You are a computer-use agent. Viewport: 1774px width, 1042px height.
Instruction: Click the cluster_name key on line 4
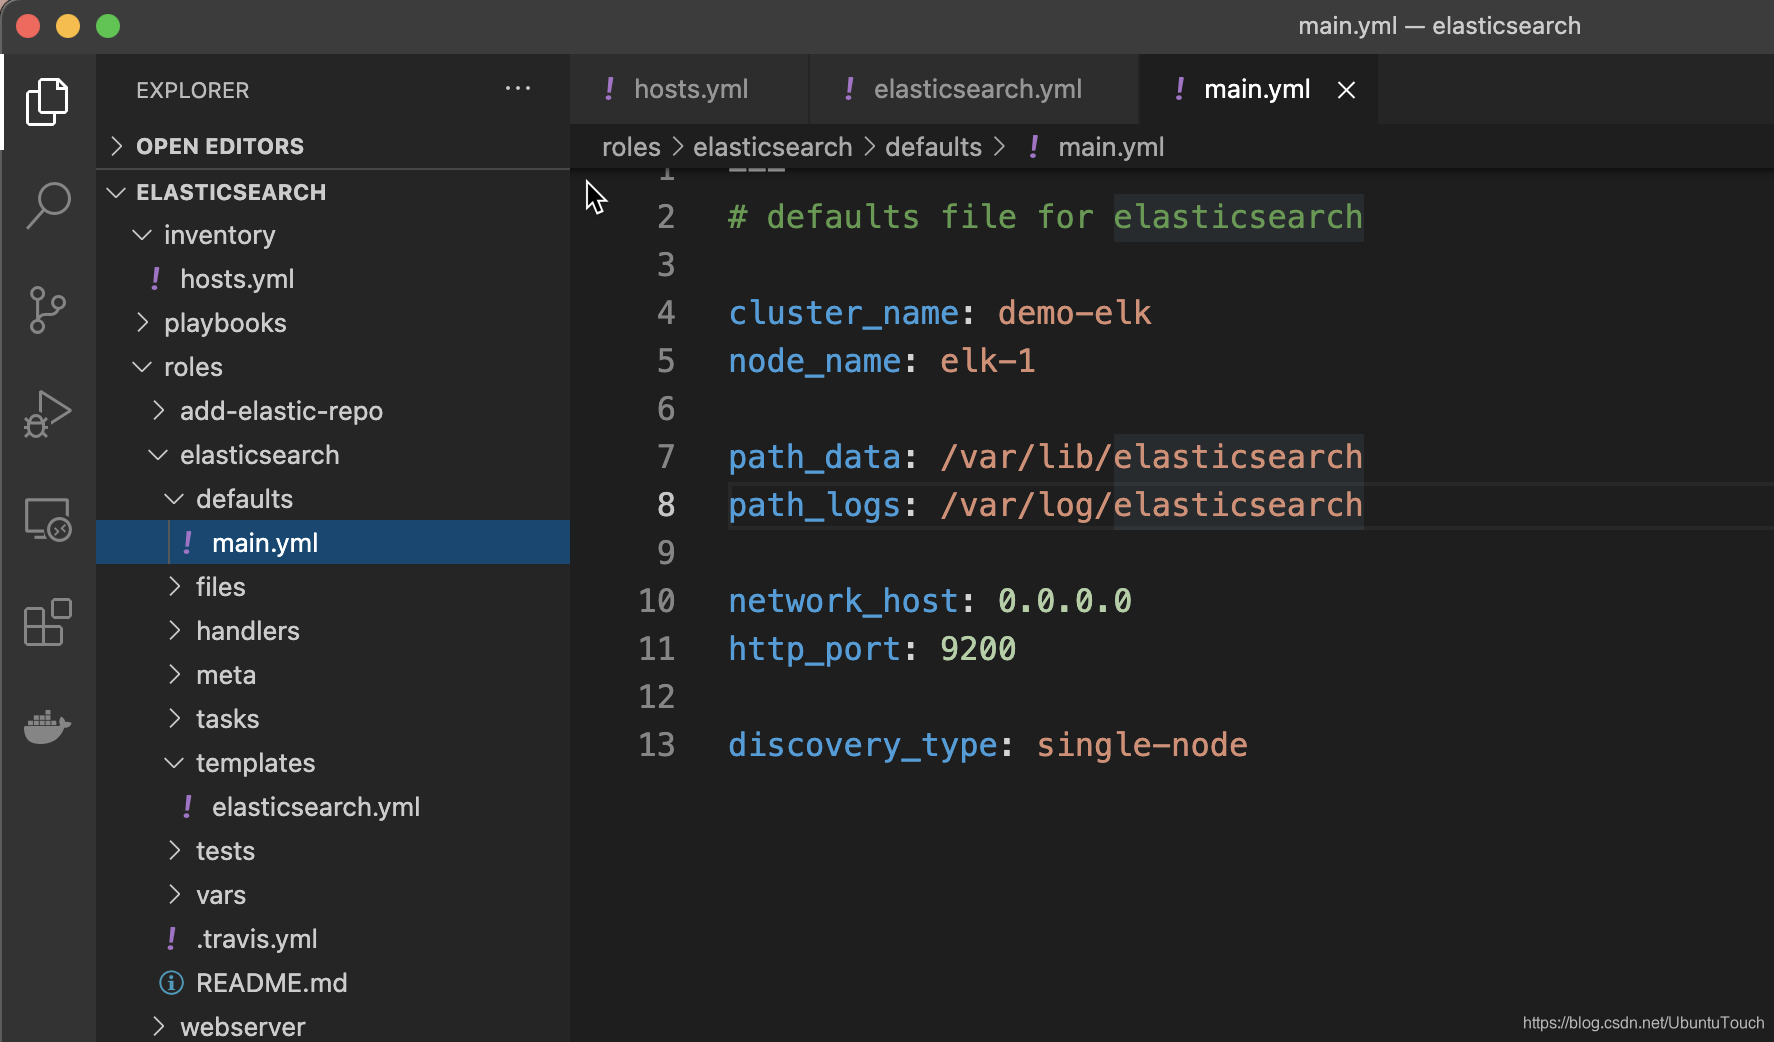[844, 313]
